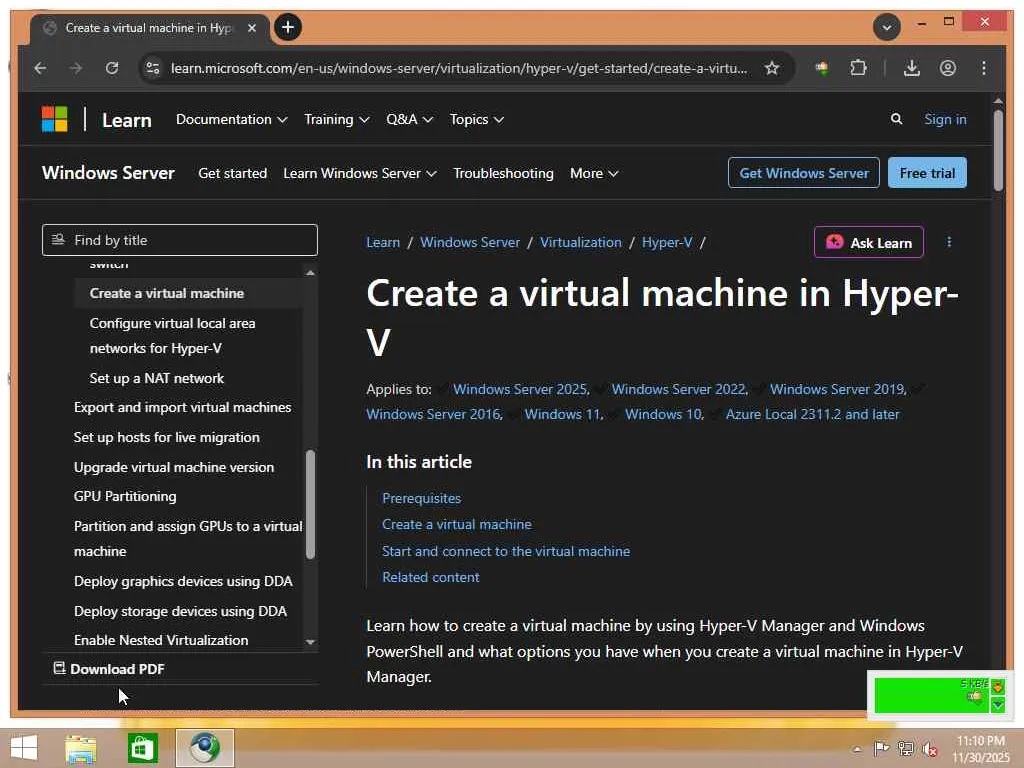Open site information icon in address bar
Viewport: 1024px width, 768px height.
point(153,68)
